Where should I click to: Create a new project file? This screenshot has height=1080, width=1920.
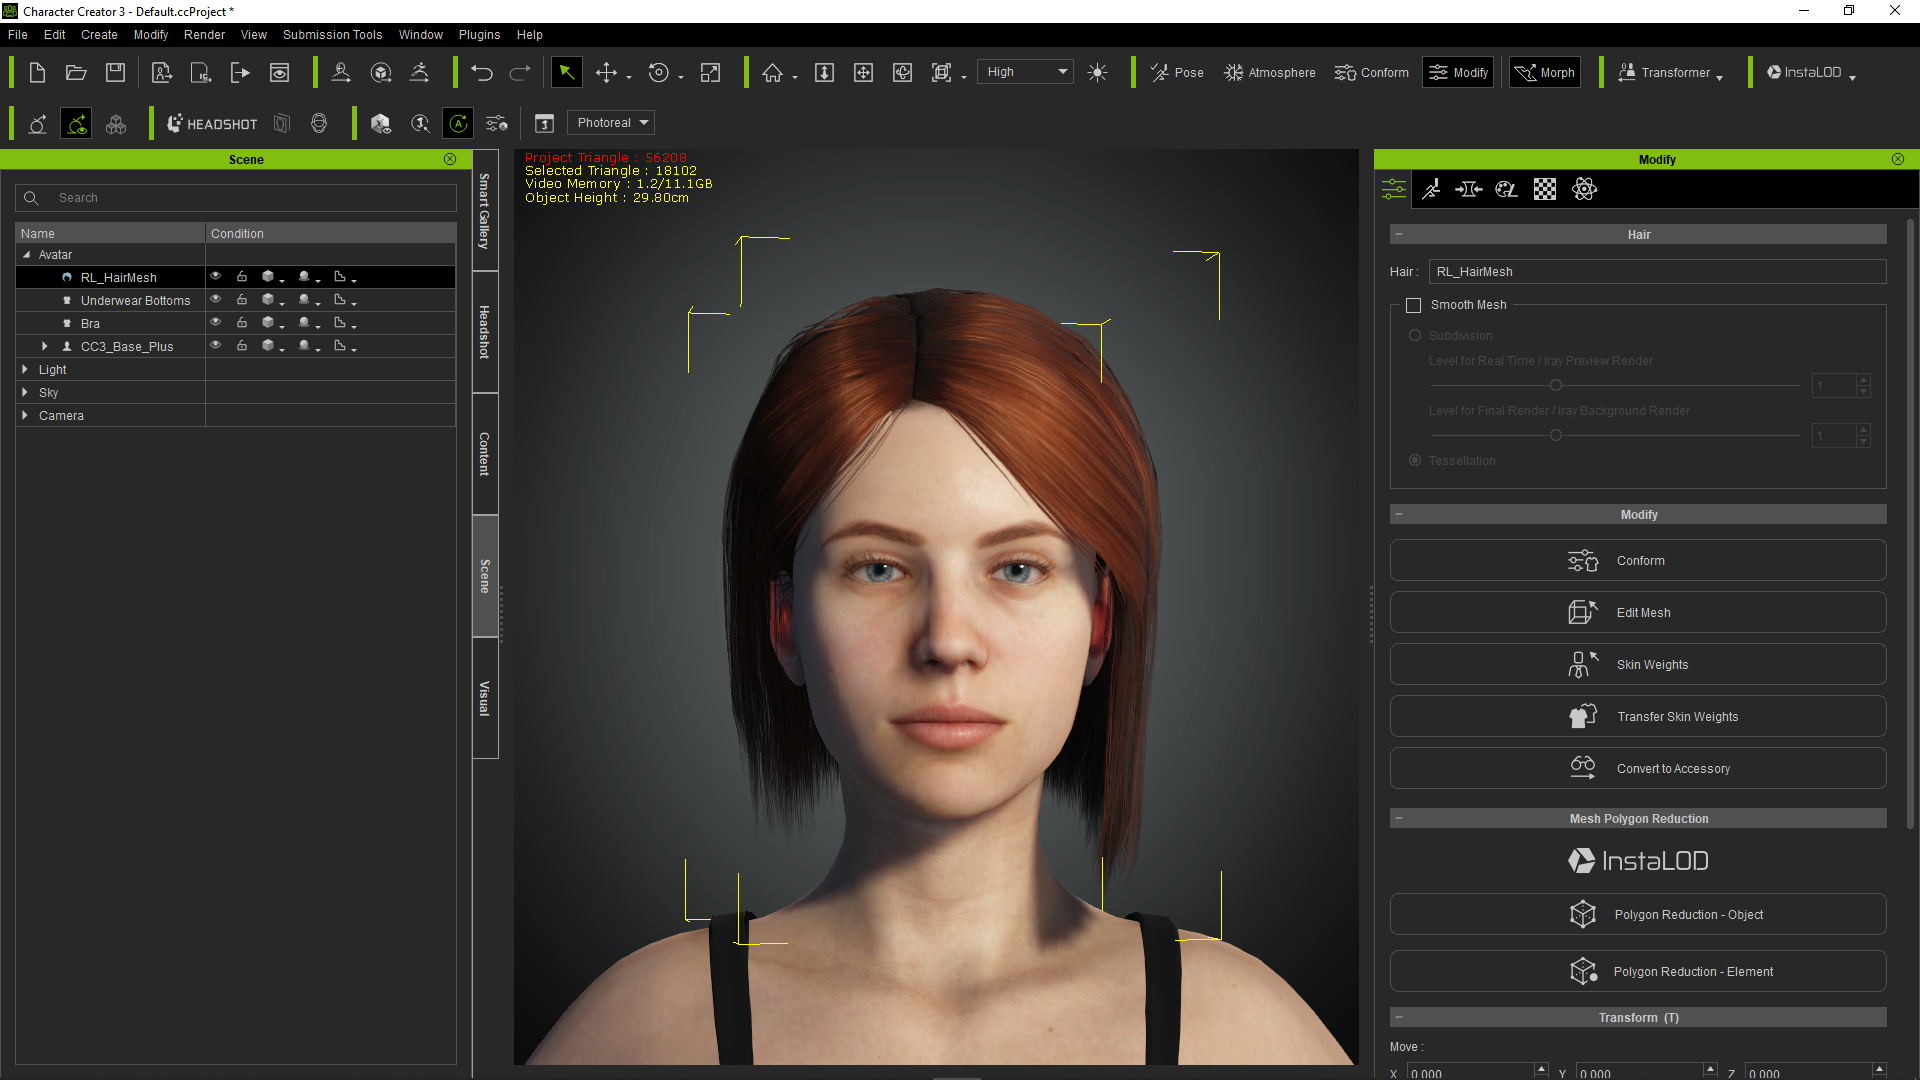[37, 73]
